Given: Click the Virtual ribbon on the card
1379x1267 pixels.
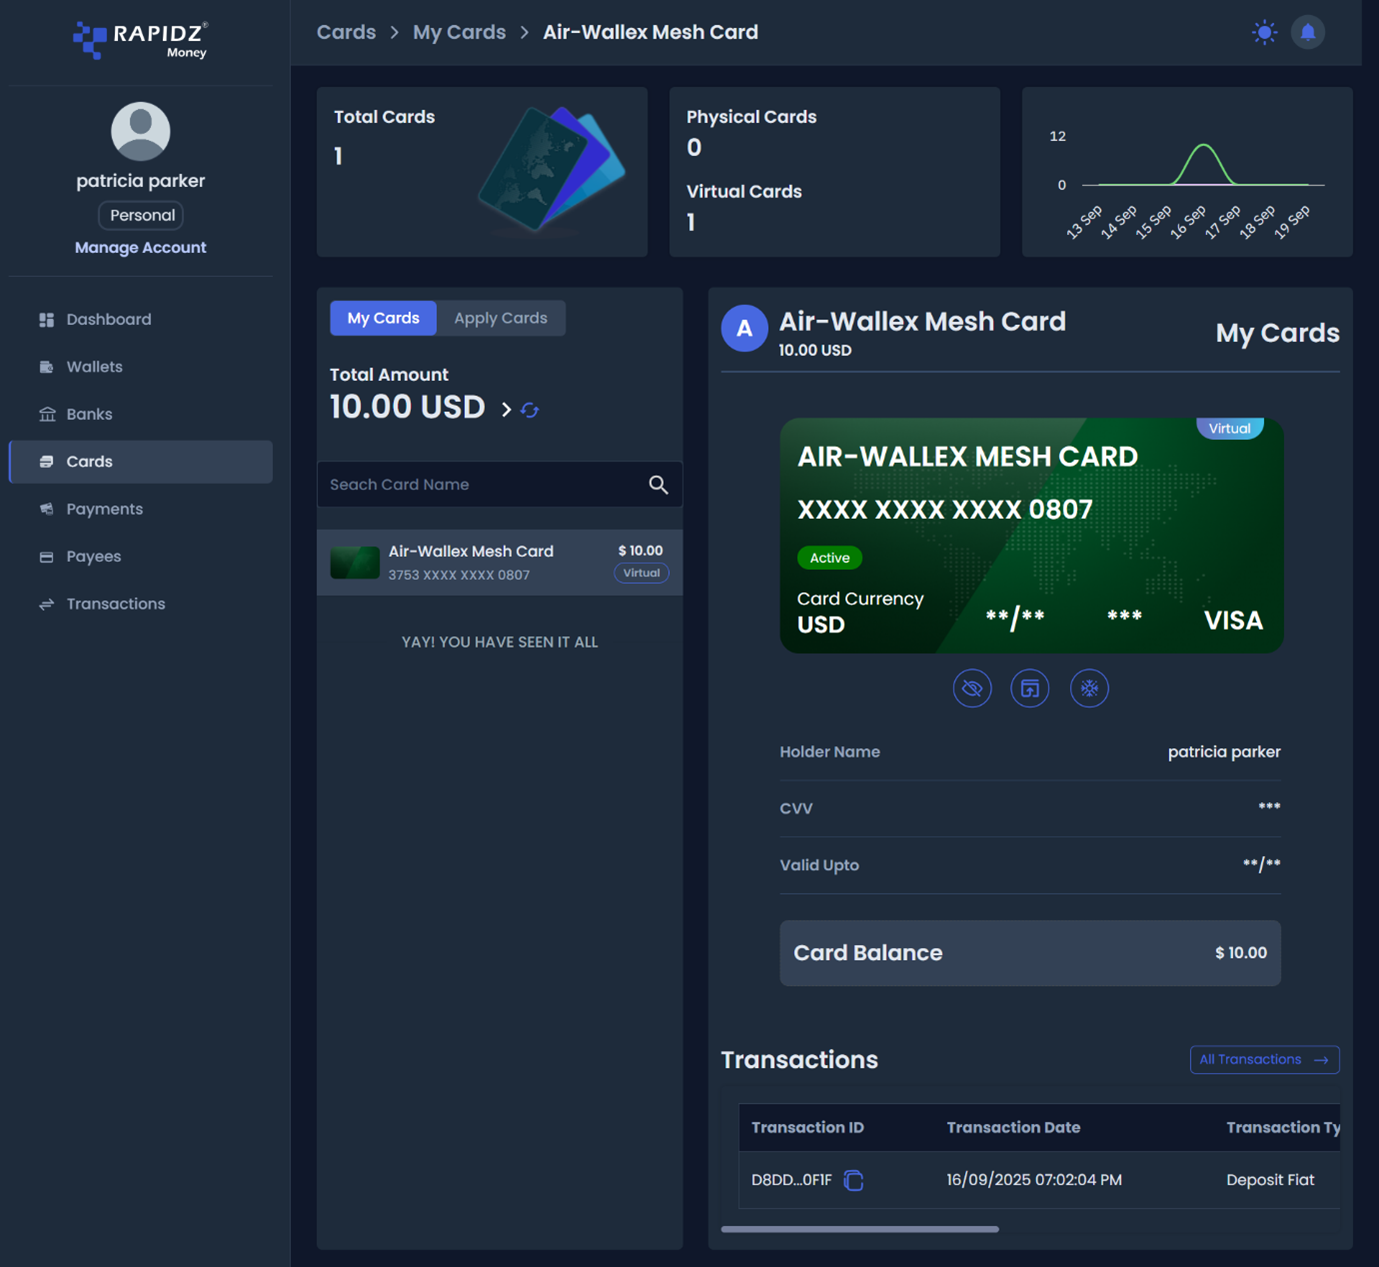Looking at the screenshot, I should (1229, 428).
